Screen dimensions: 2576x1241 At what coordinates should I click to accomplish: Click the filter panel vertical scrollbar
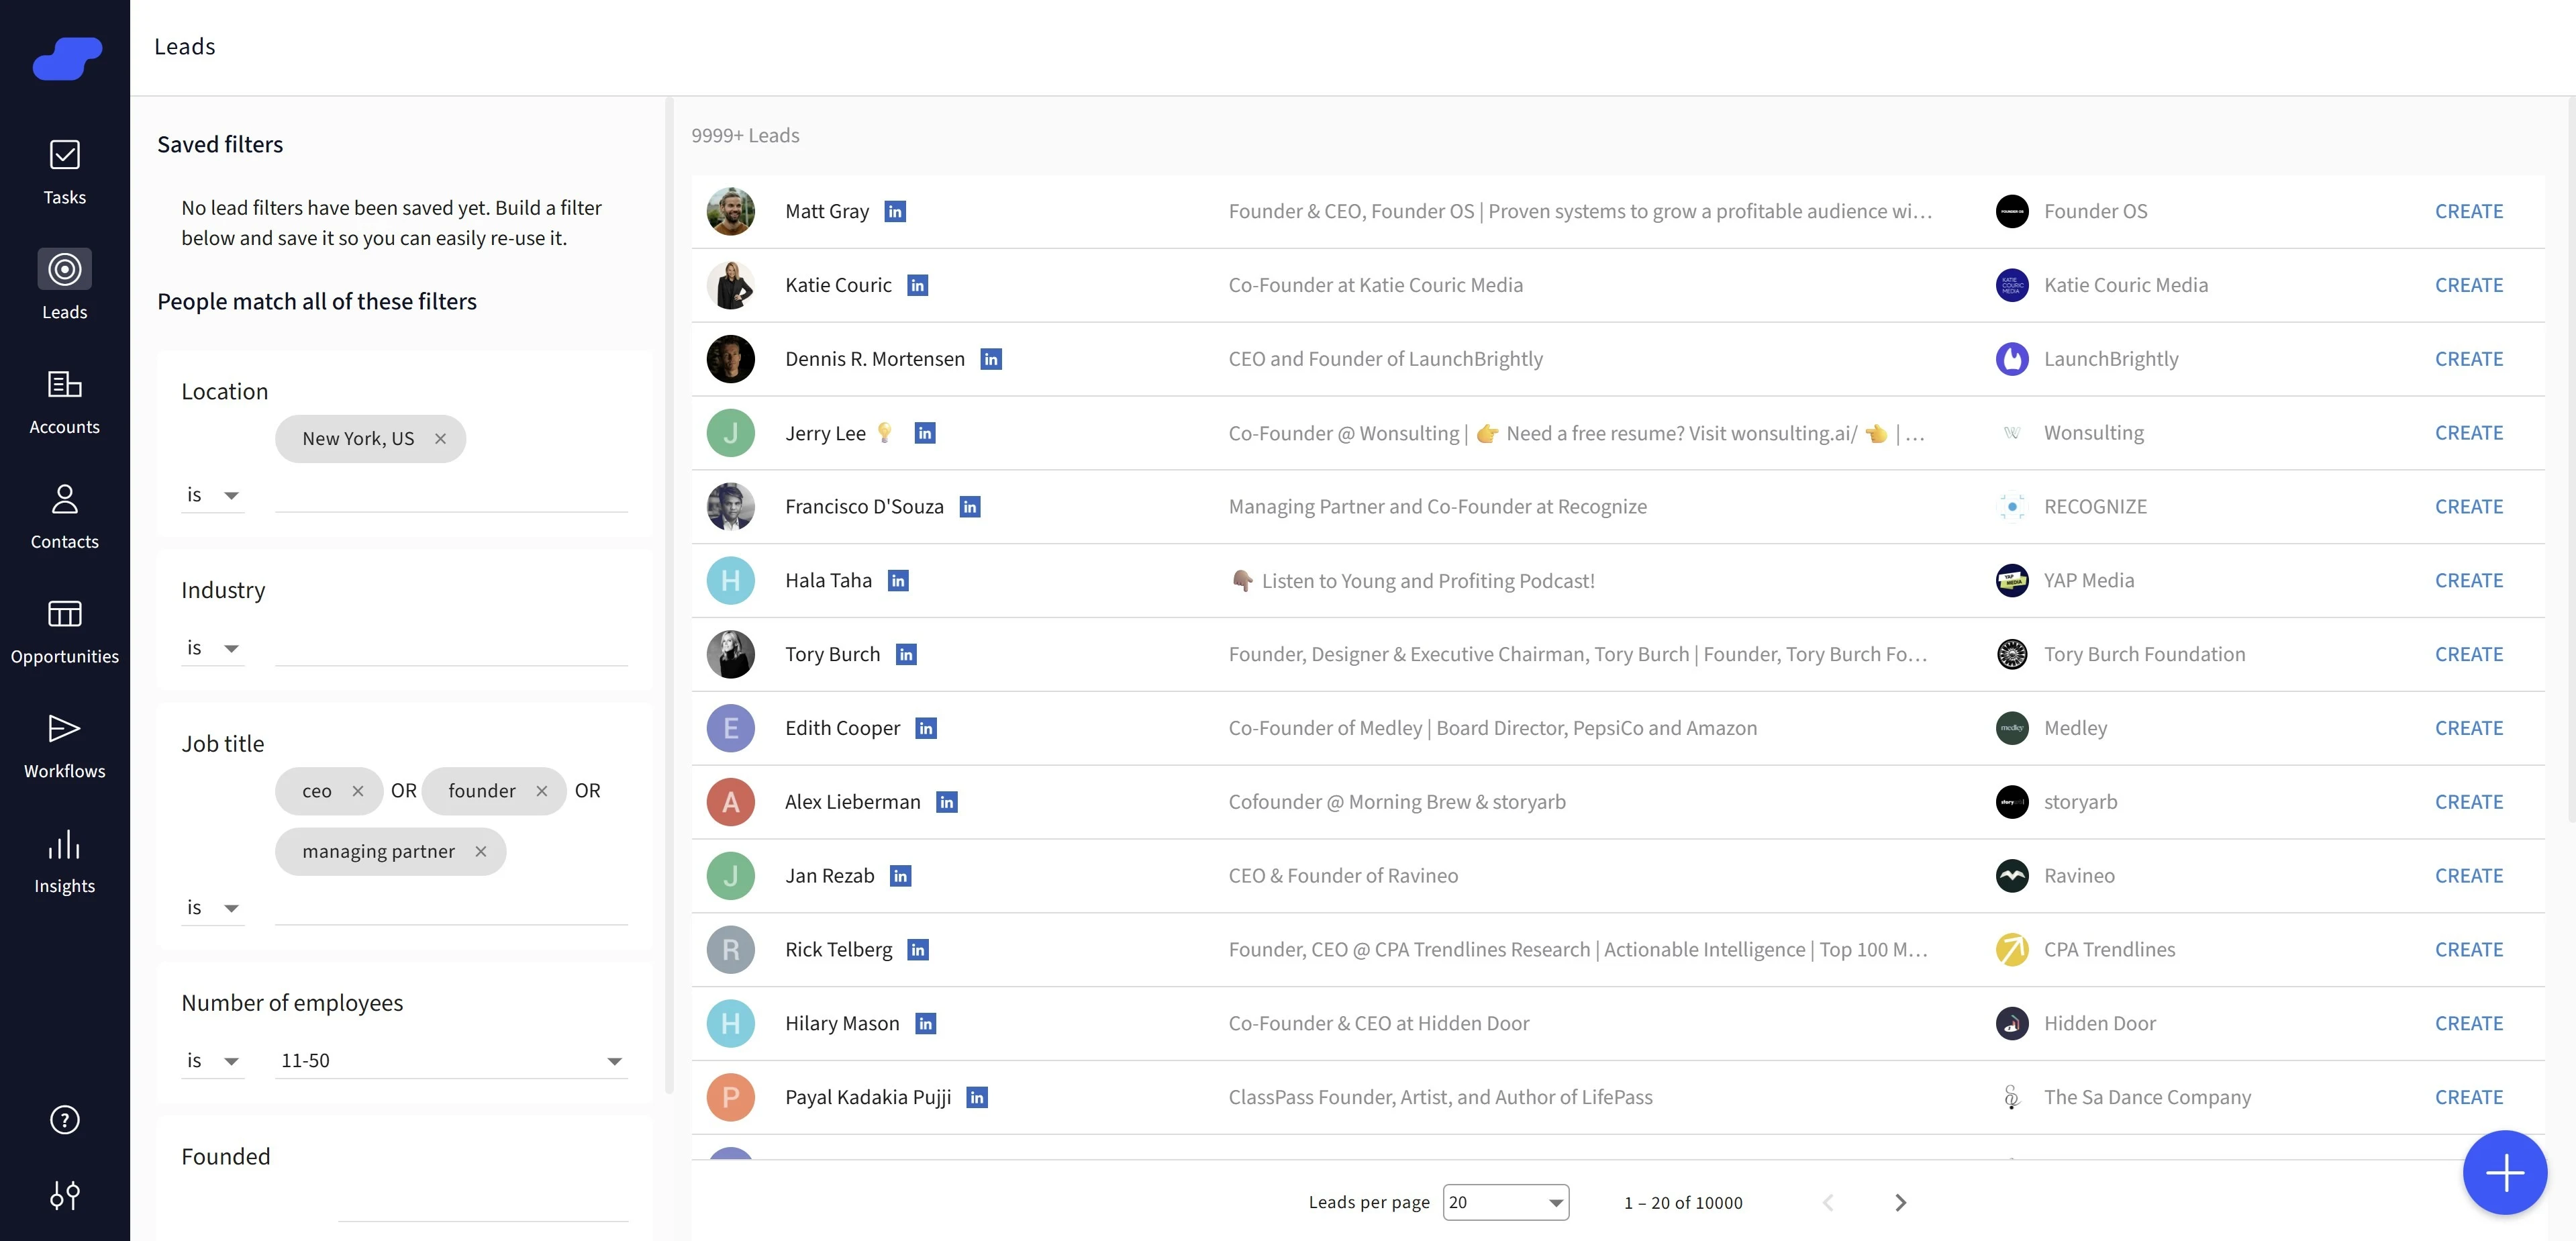[669, 596]
